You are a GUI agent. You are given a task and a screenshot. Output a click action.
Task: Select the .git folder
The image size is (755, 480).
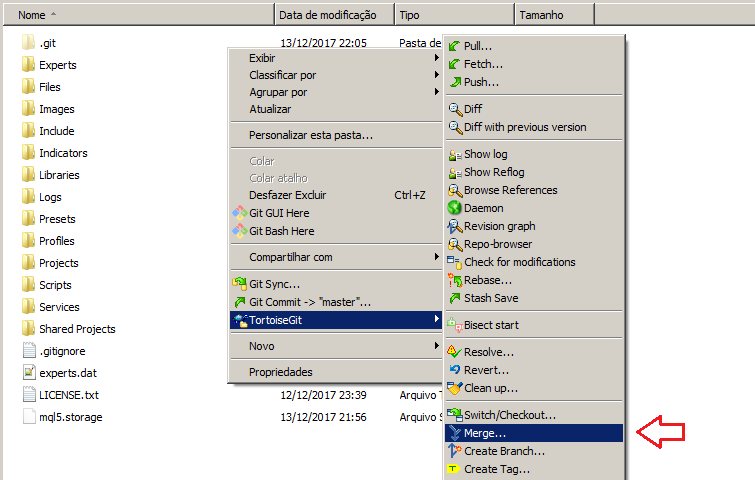point(39,43)
